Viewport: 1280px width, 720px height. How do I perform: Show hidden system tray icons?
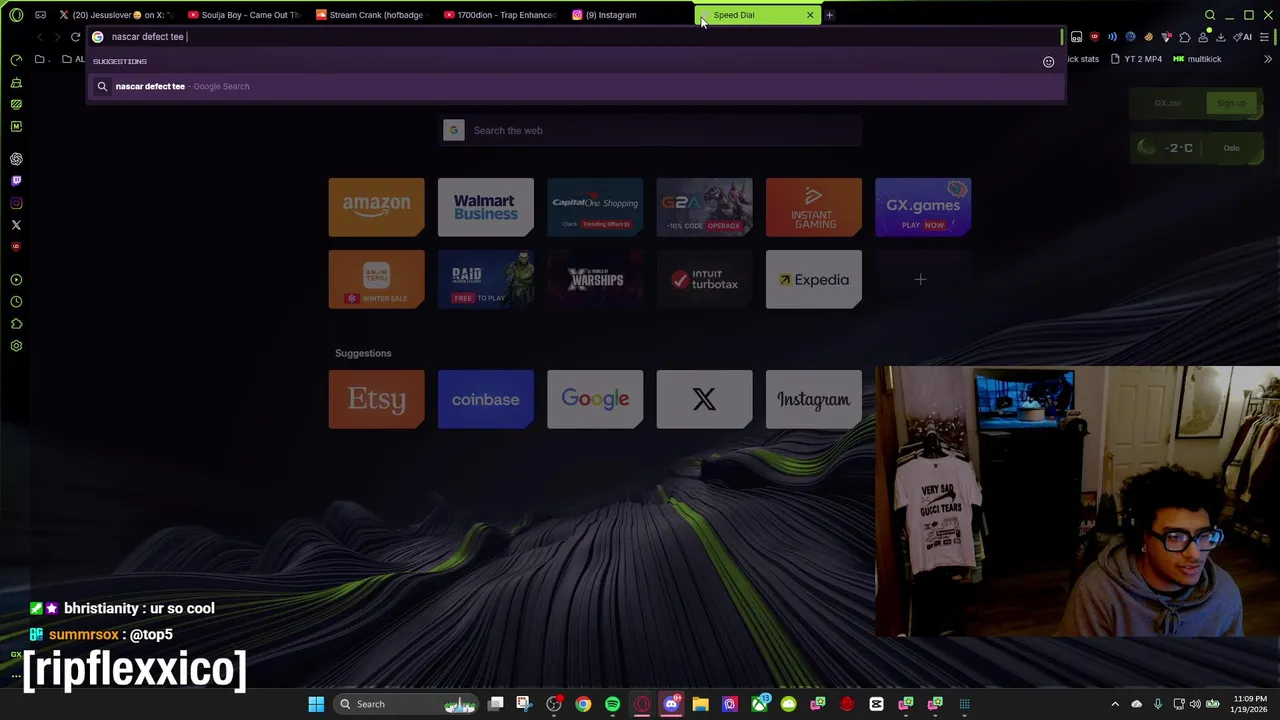(x=1115, y=704)
